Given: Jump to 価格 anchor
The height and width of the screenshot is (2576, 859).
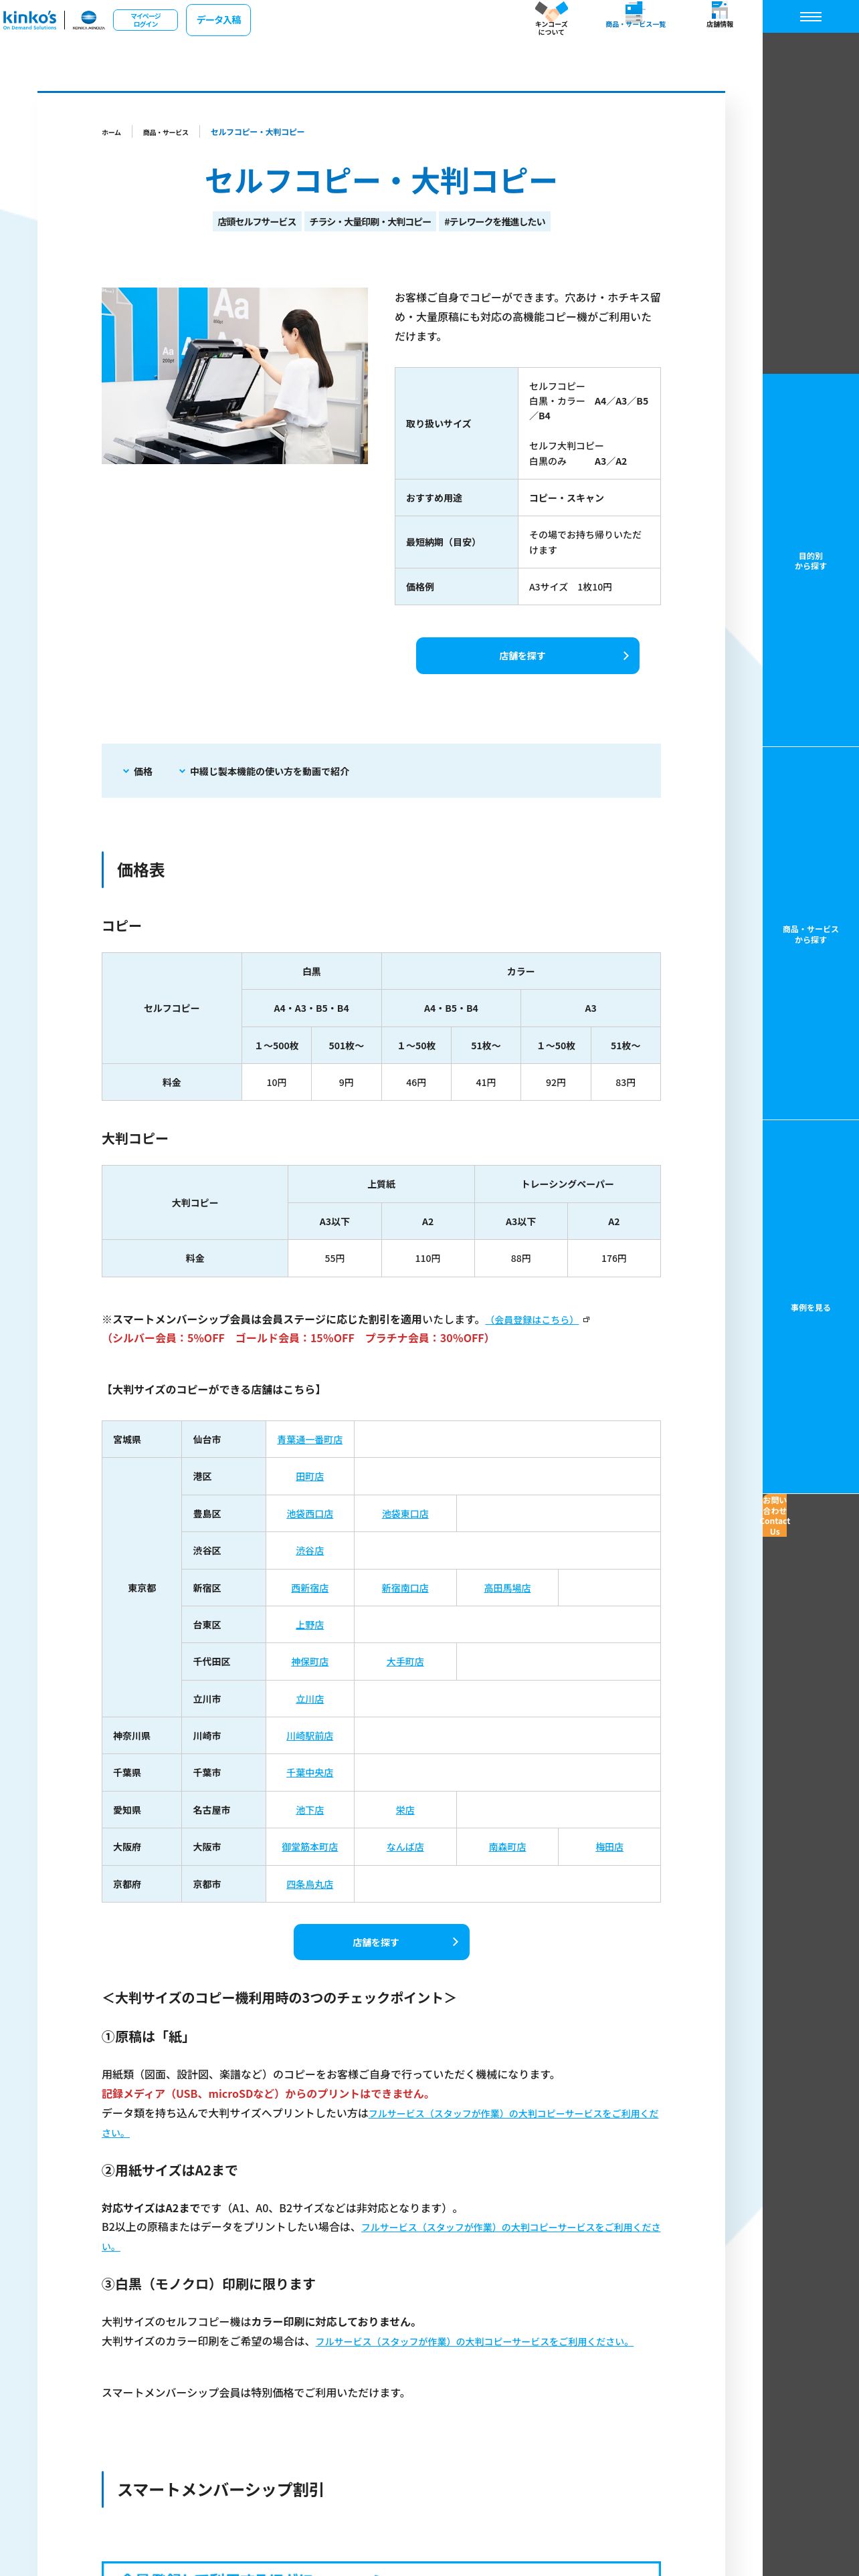Looking at the screenshot, I should click(x=138, y=772).
